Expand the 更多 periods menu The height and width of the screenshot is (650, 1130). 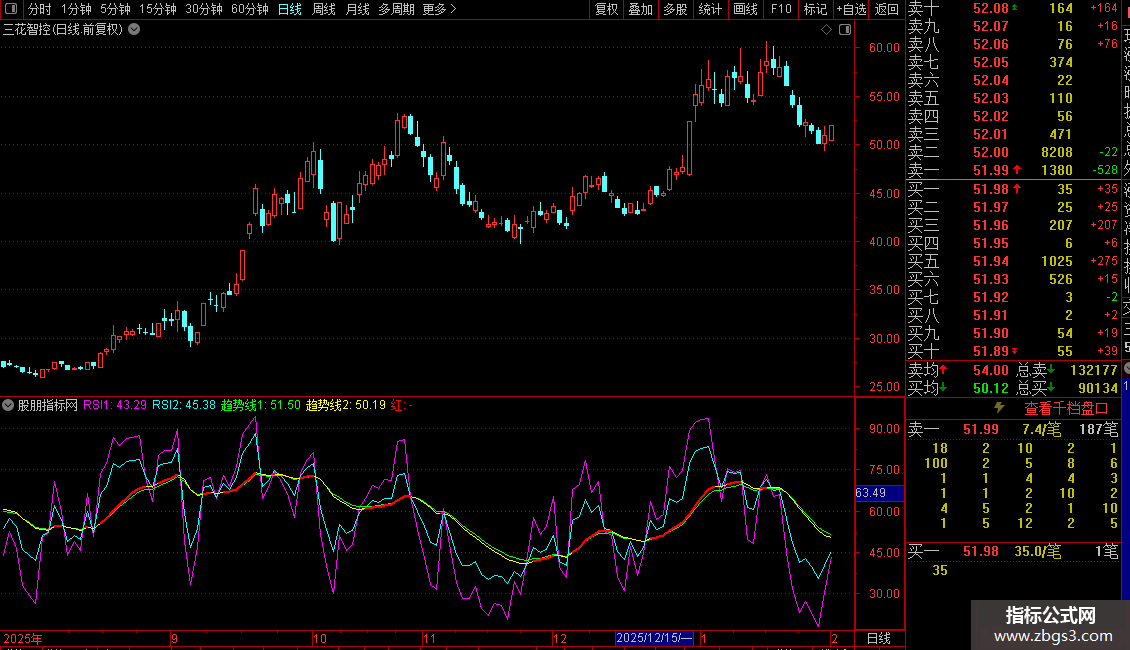440,9
